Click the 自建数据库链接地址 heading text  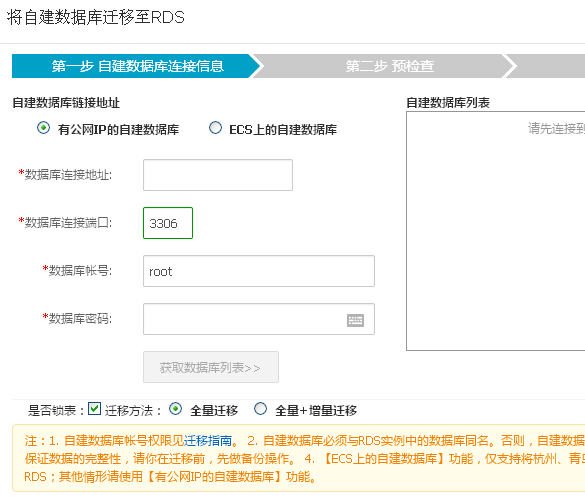pos(66,103)
